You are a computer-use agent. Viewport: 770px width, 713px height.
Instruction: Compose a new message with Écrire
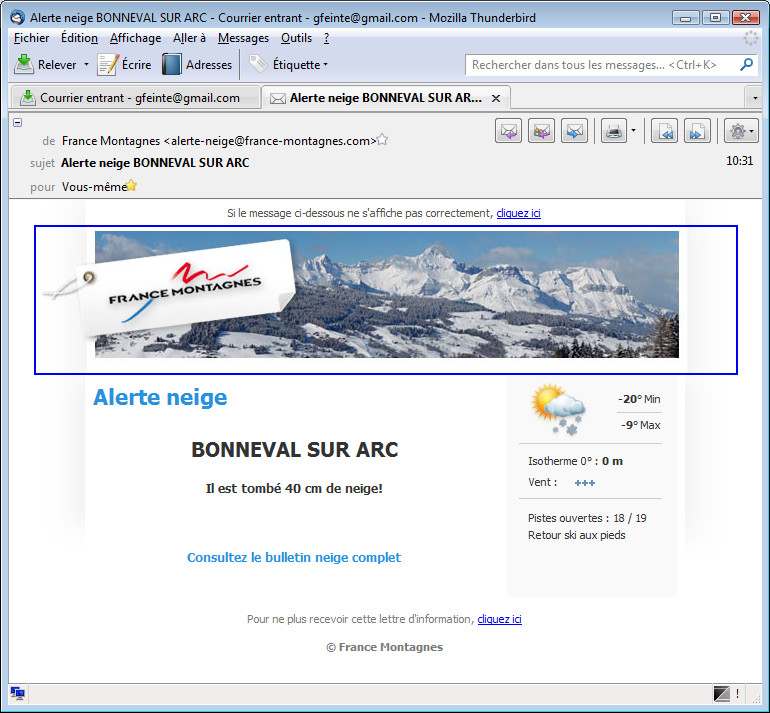pos(124,64)
